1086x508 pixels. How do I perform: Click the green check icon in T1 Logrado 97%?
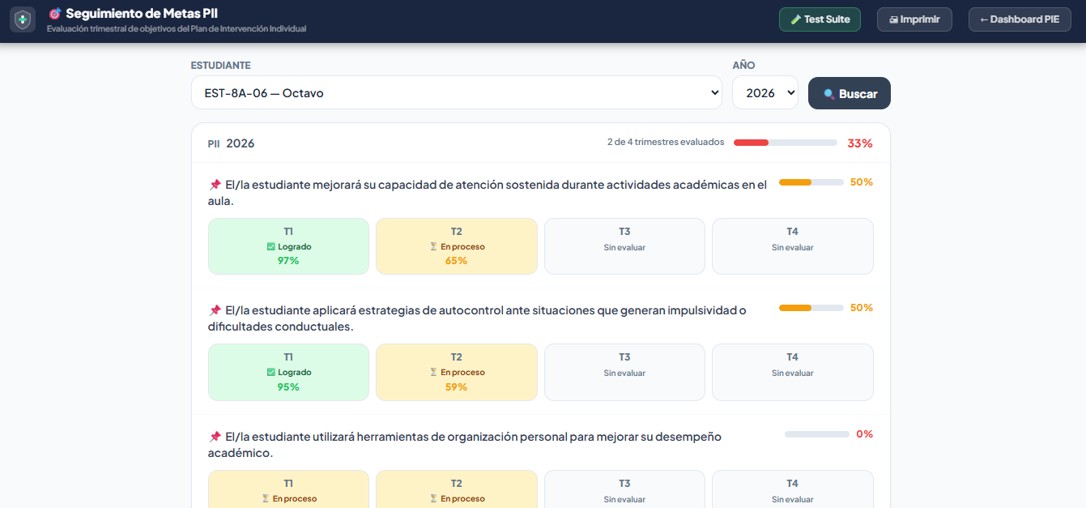pyautogui.click(x=271, y=246)
